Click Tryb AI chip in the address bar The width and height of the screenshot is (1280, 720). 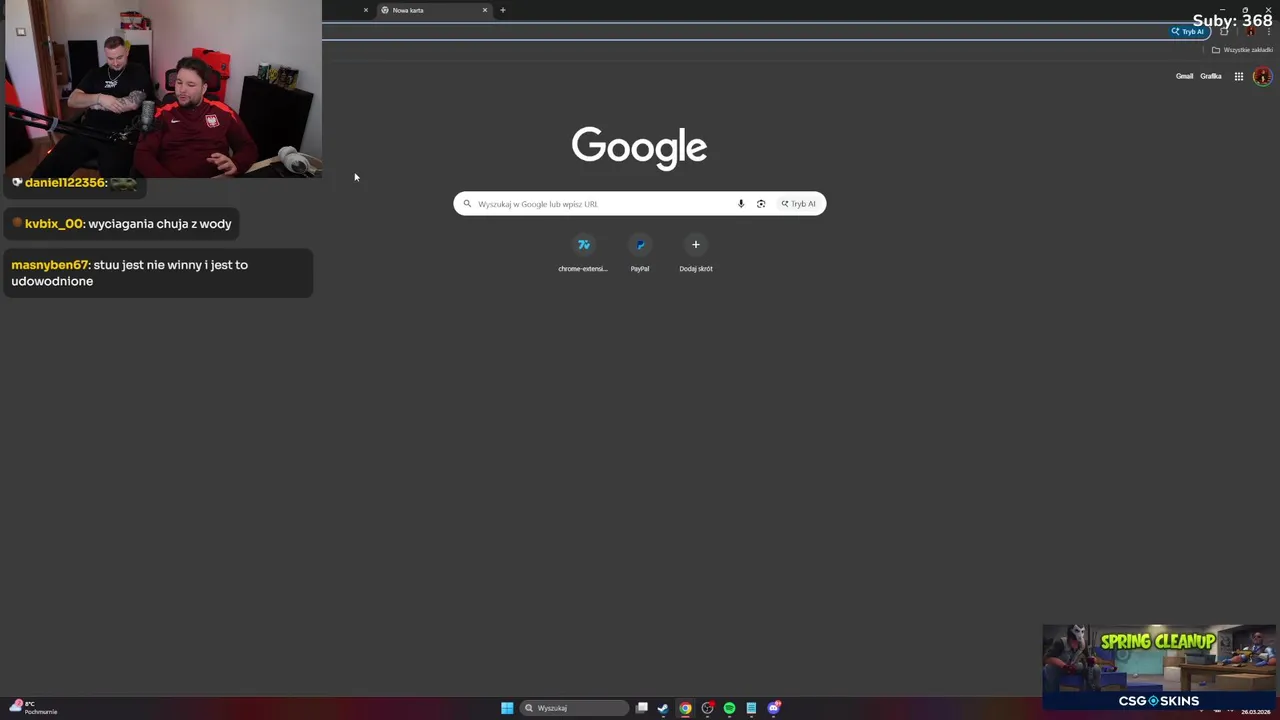point(1190,32)
